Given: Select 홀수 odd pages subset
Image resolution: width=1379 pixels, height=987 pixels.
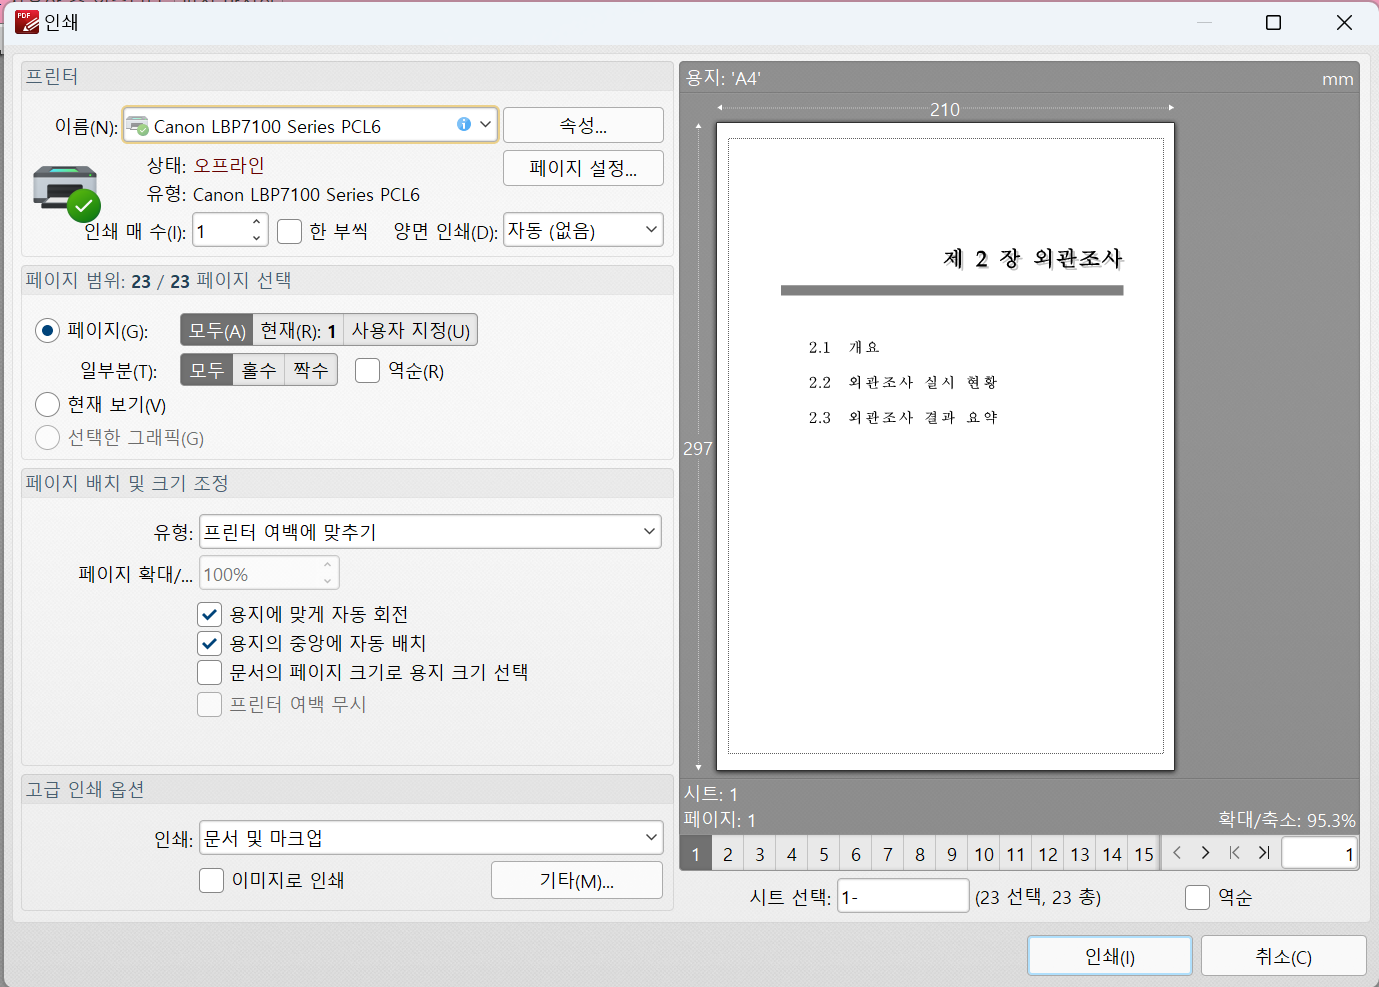Looking at the screenshot, I should click(x=259, y=371).
